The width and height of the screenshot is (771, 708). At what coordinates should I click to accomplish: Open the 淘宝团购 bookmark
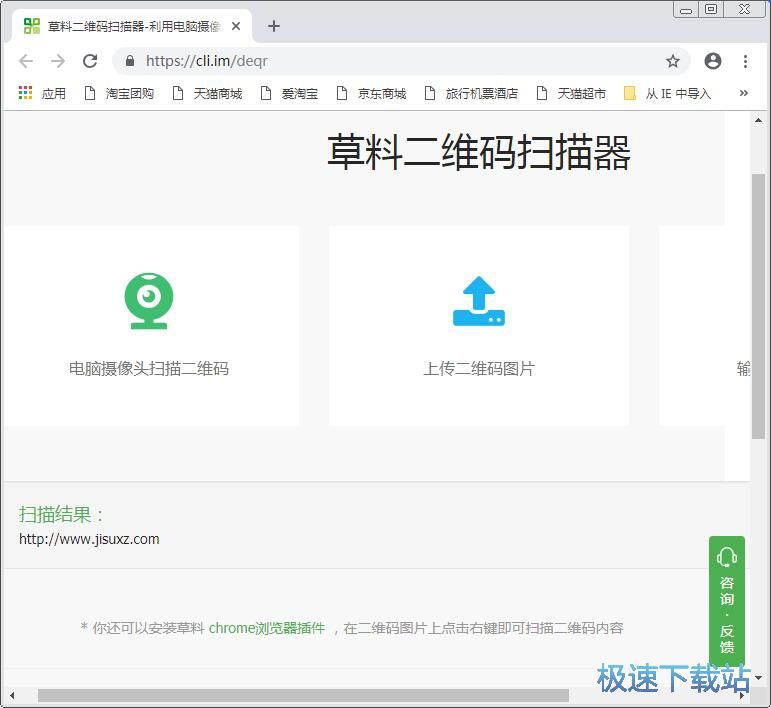point(119,93)
